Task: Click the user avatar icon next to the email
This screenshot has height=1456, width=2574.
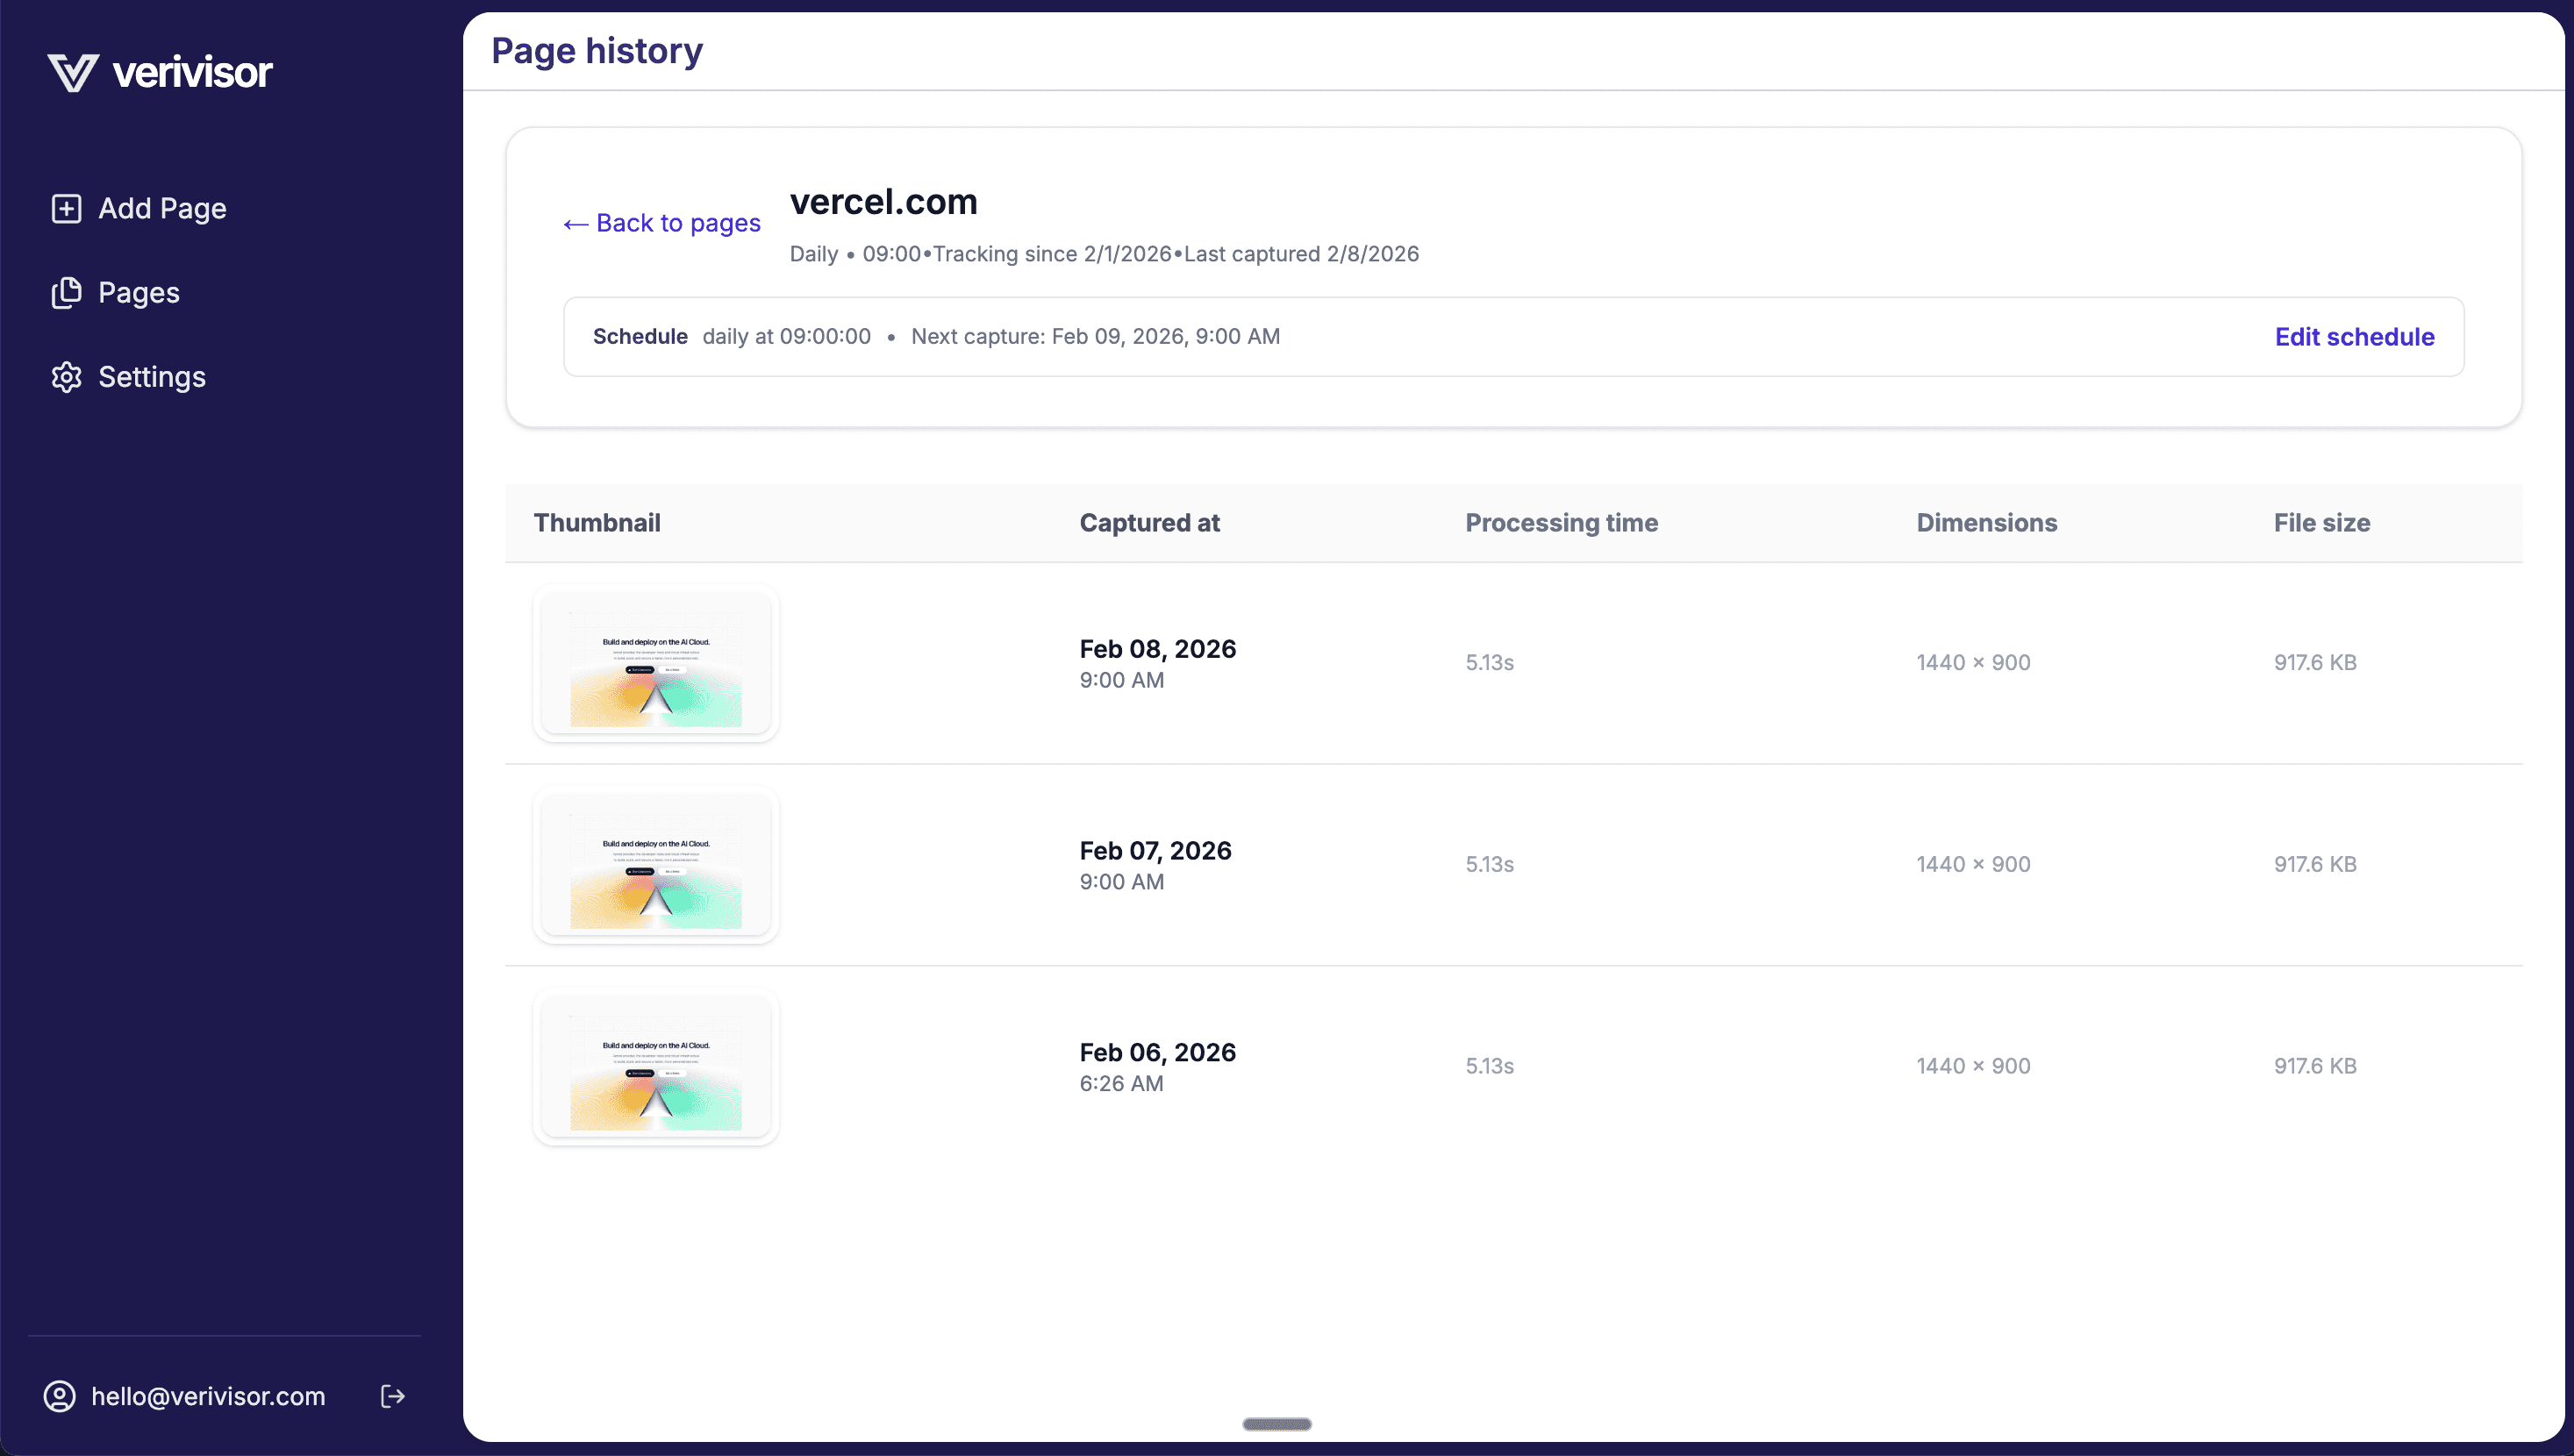Action: [58, 1396]
